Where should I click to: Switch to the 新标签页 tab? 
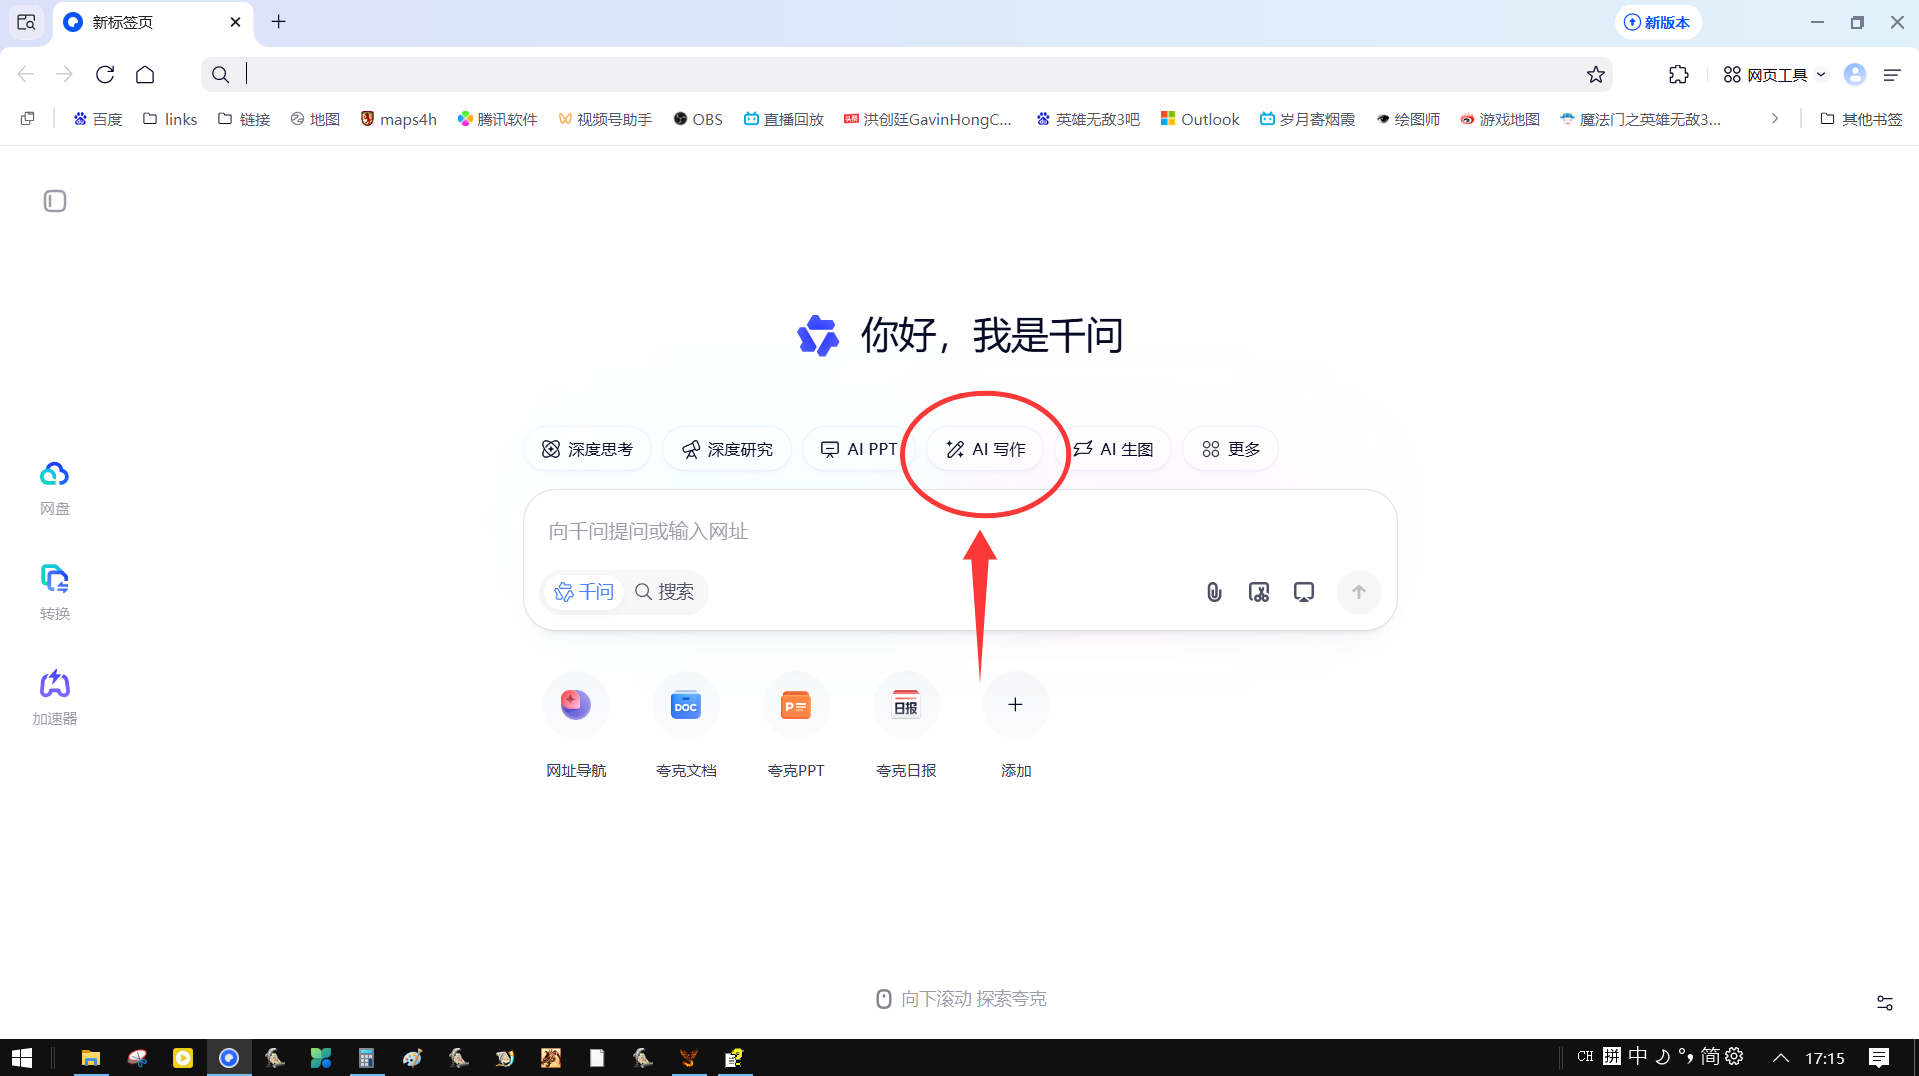coord(122,22)
